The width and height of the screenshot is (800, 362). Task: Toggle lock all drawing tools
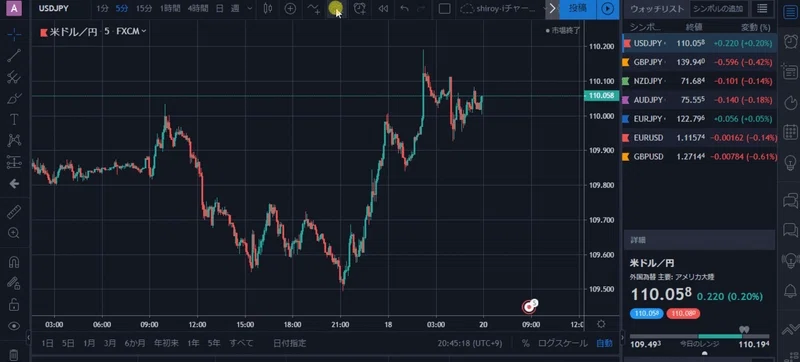(x=14, y=305)
